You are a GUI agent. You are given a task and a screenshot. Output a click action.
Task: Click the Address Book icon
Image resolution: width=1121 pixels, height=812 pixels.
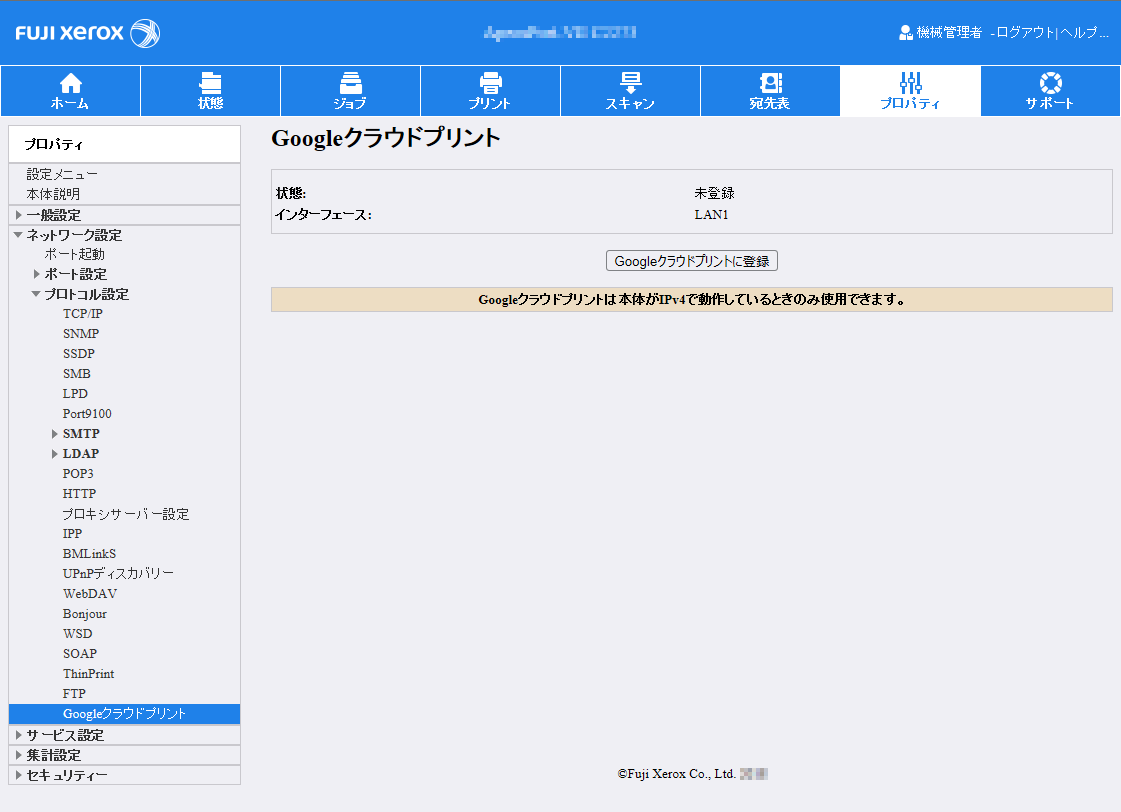[770, 83]
